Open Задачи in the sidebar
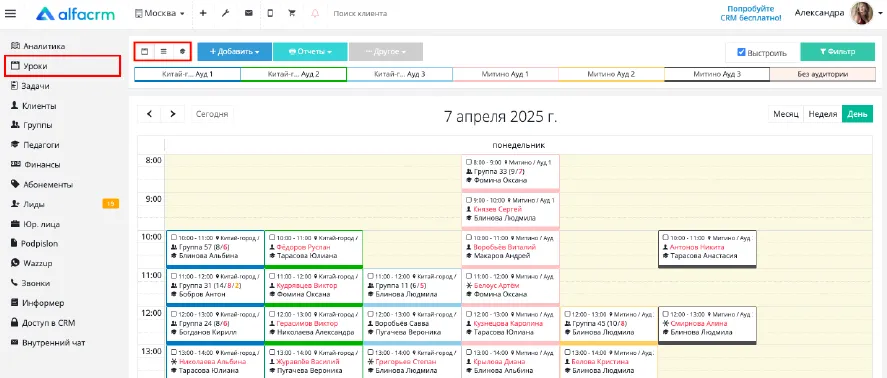Screen dimensions: 887x378 coord(31,86)
